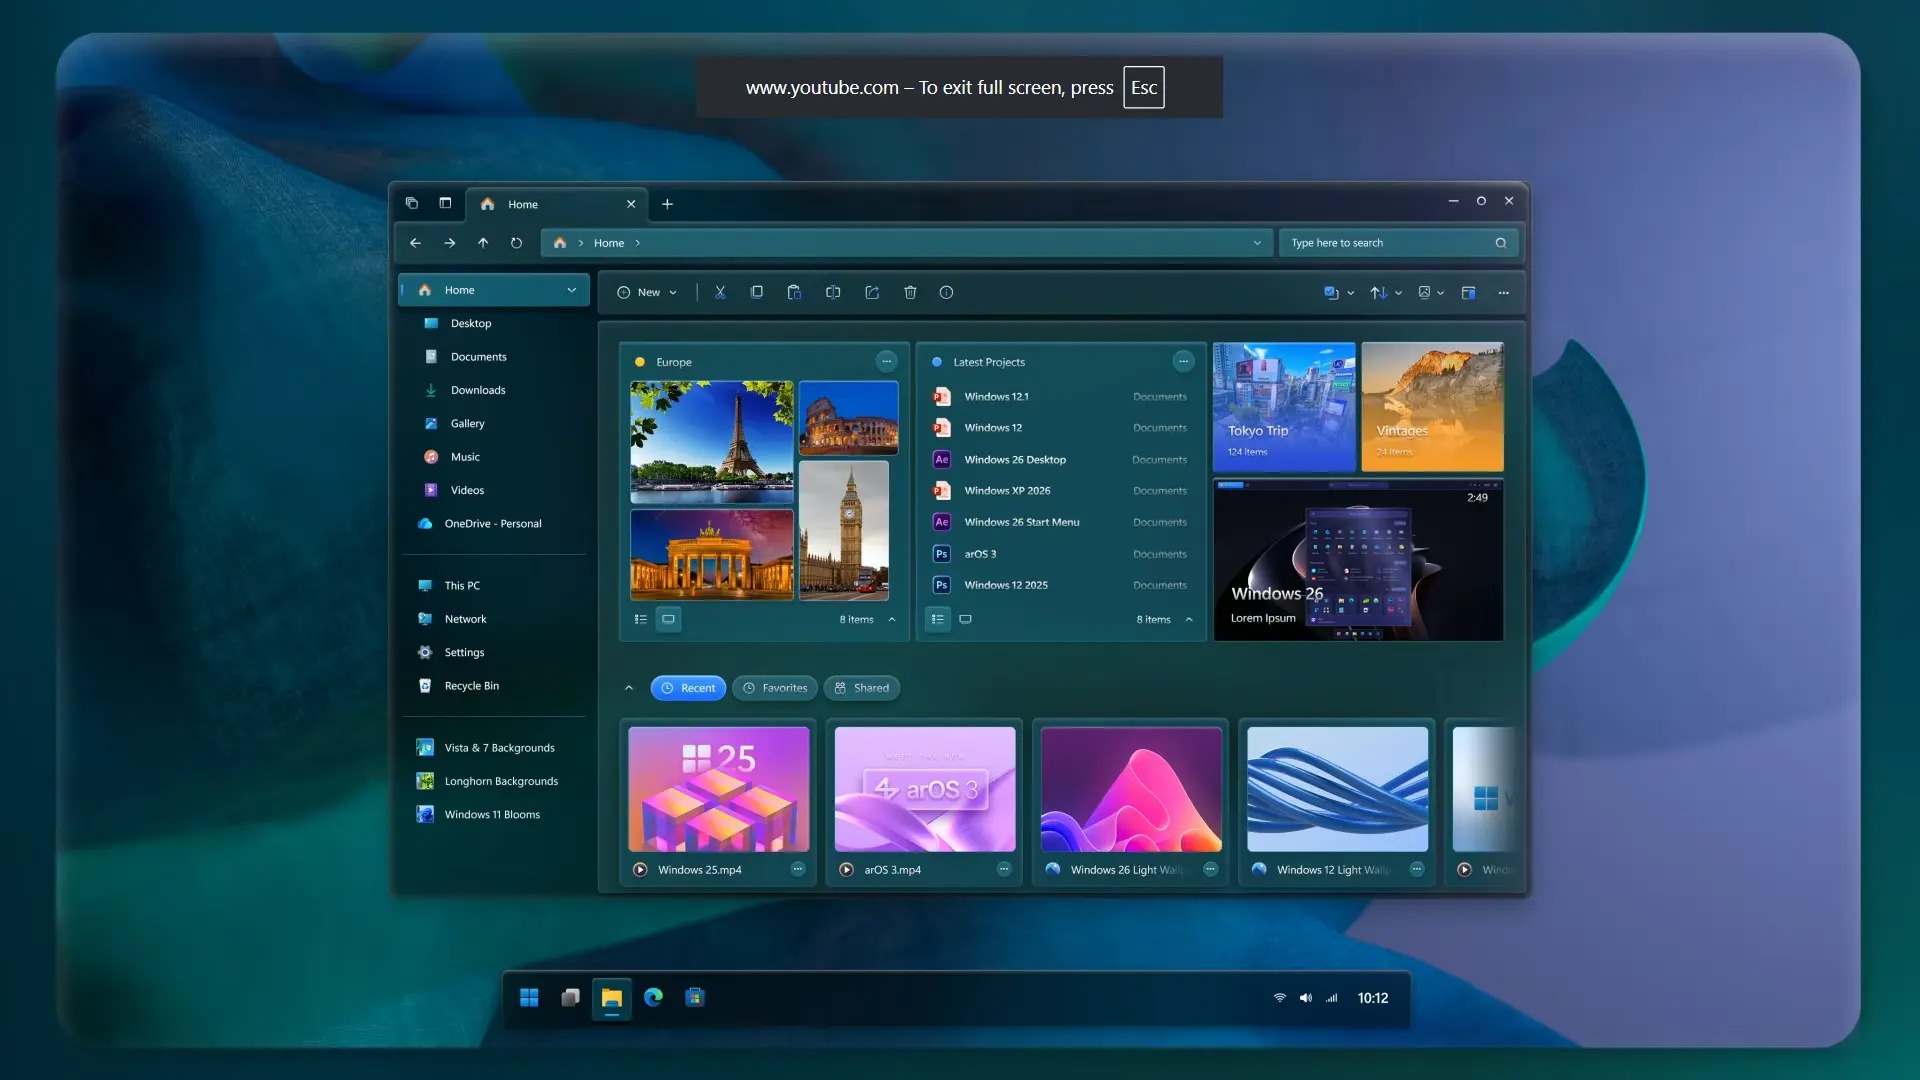Open the Sort options dropdown
Image resolution: width=1920 pixels, height=1080 pixels.
pyautogui.click(x=1385, y=292)
